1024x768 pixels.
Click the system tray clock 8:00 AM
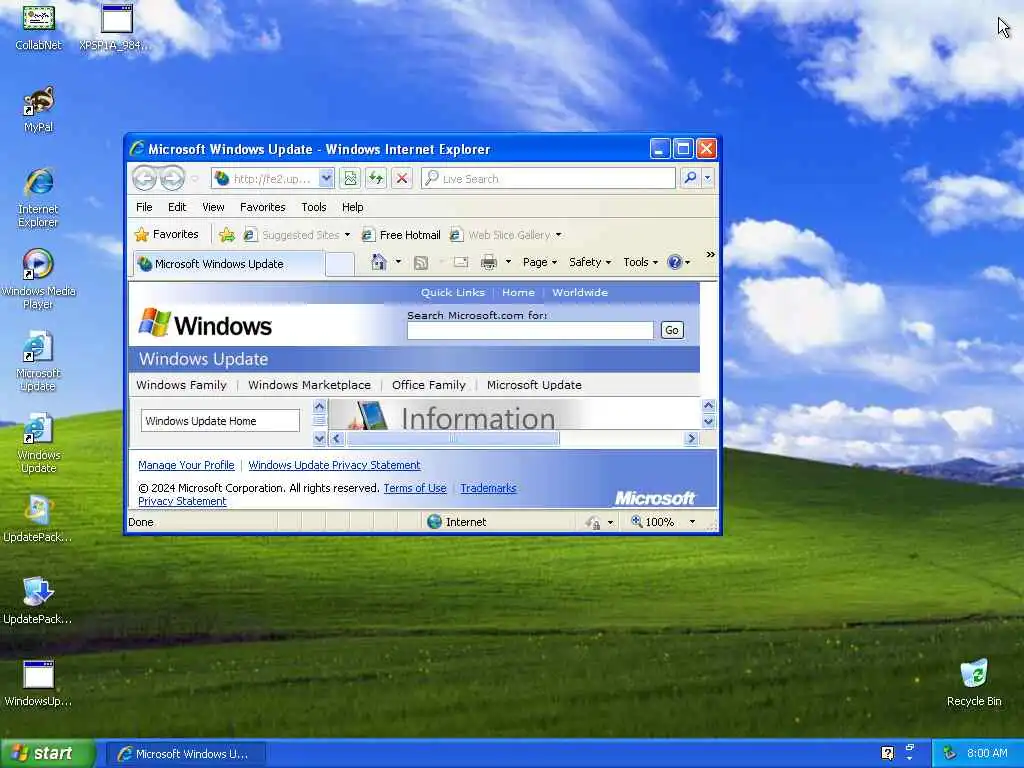tap(987, 753)
